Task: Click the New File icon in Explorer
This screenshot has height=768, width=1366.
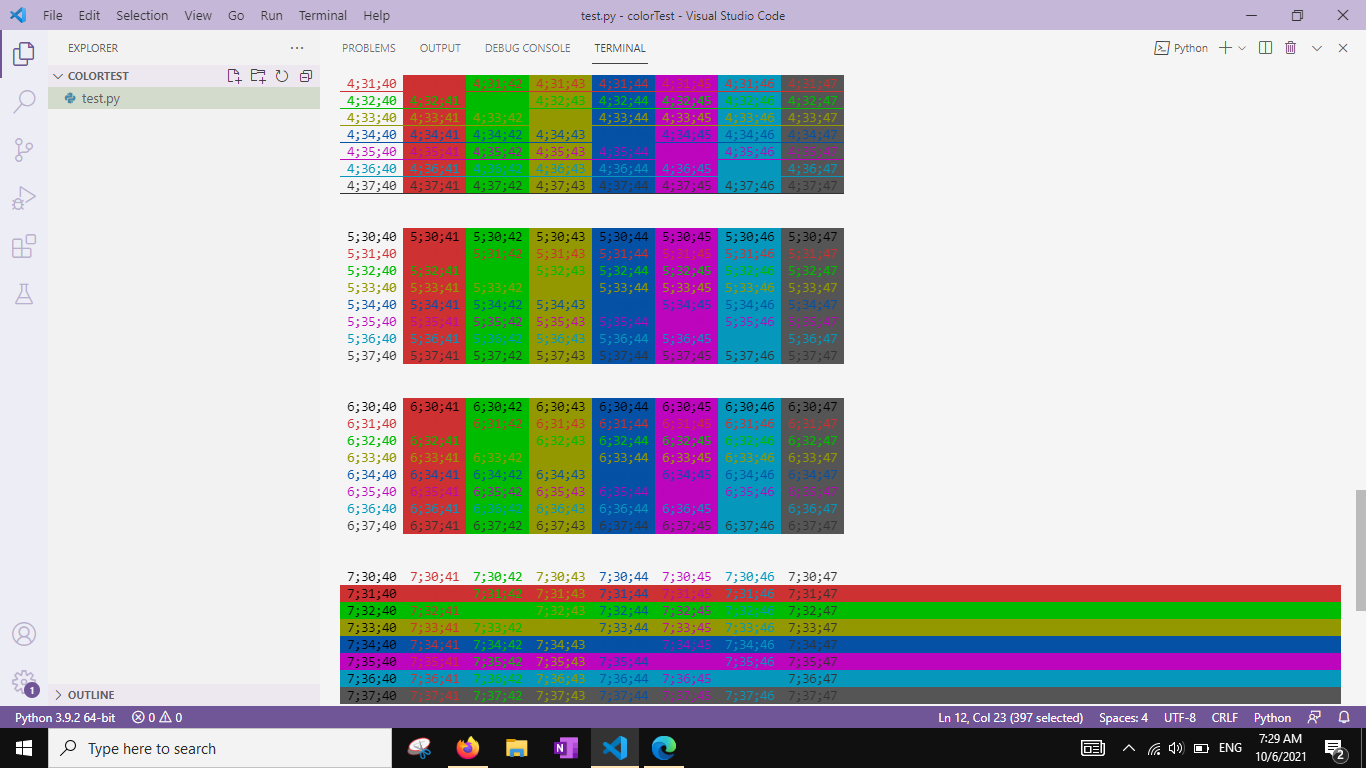Action: point(234,76)
